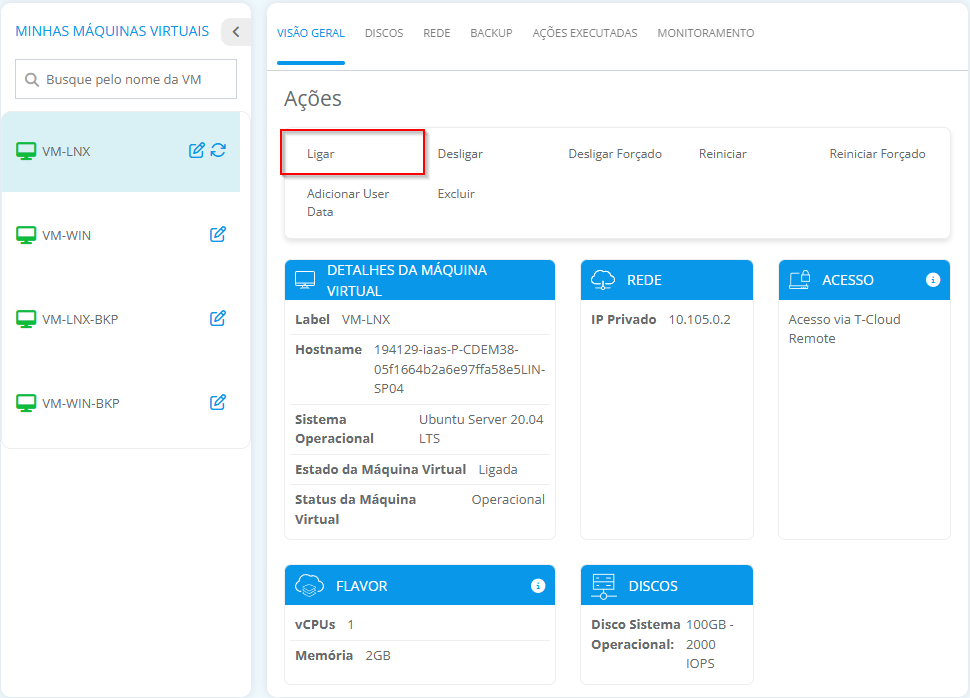Click the private IP 10.105.0.2

[699, 319]
